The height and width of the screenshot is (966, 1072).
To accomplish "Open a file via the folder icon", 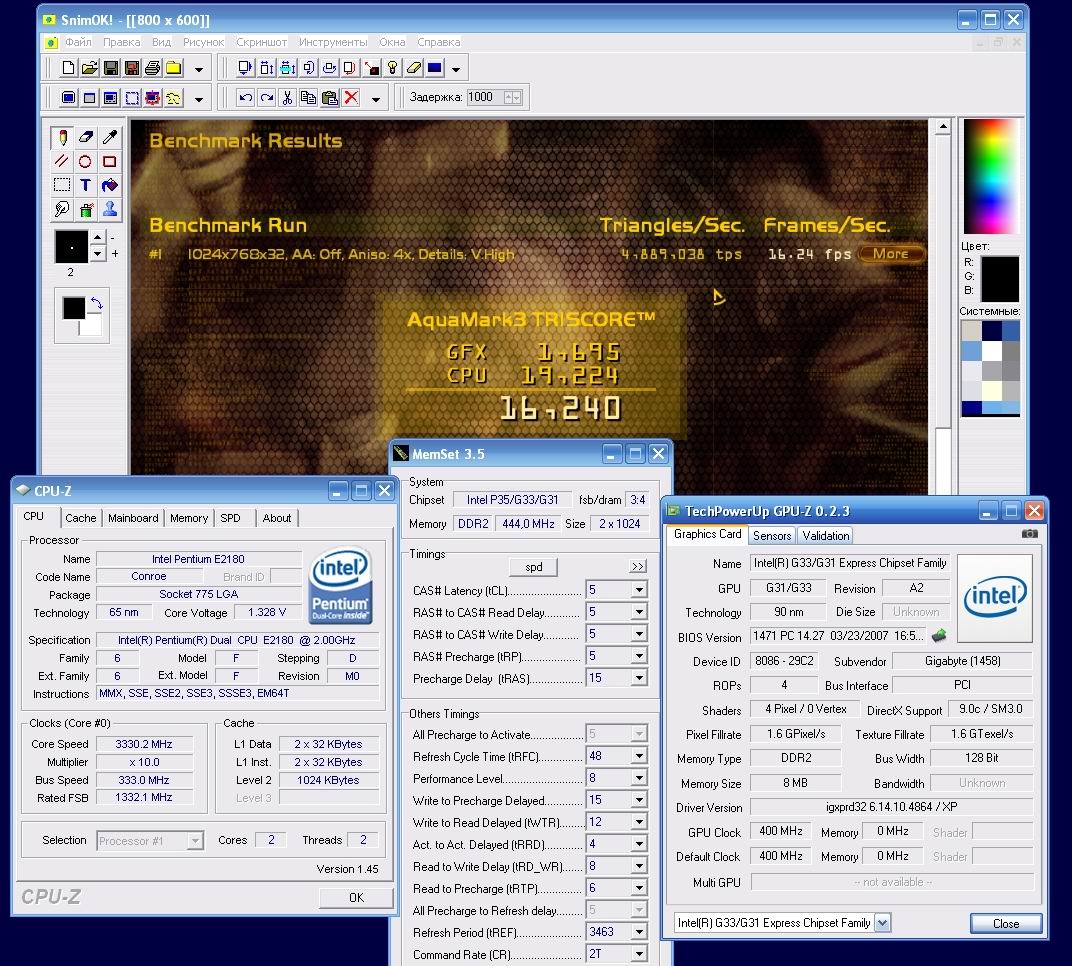I will tap(90, 68).
